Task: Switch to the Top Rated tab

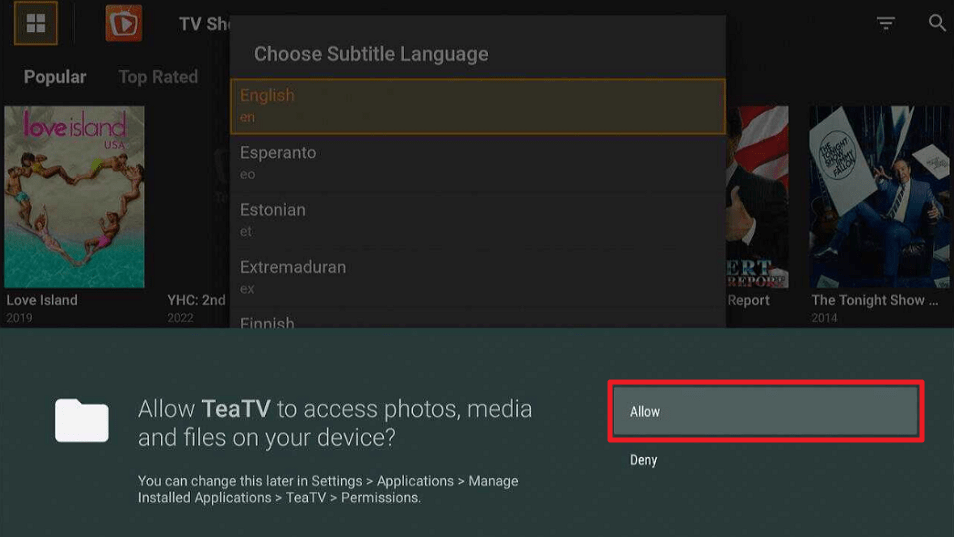Action: tap(158, 77)
